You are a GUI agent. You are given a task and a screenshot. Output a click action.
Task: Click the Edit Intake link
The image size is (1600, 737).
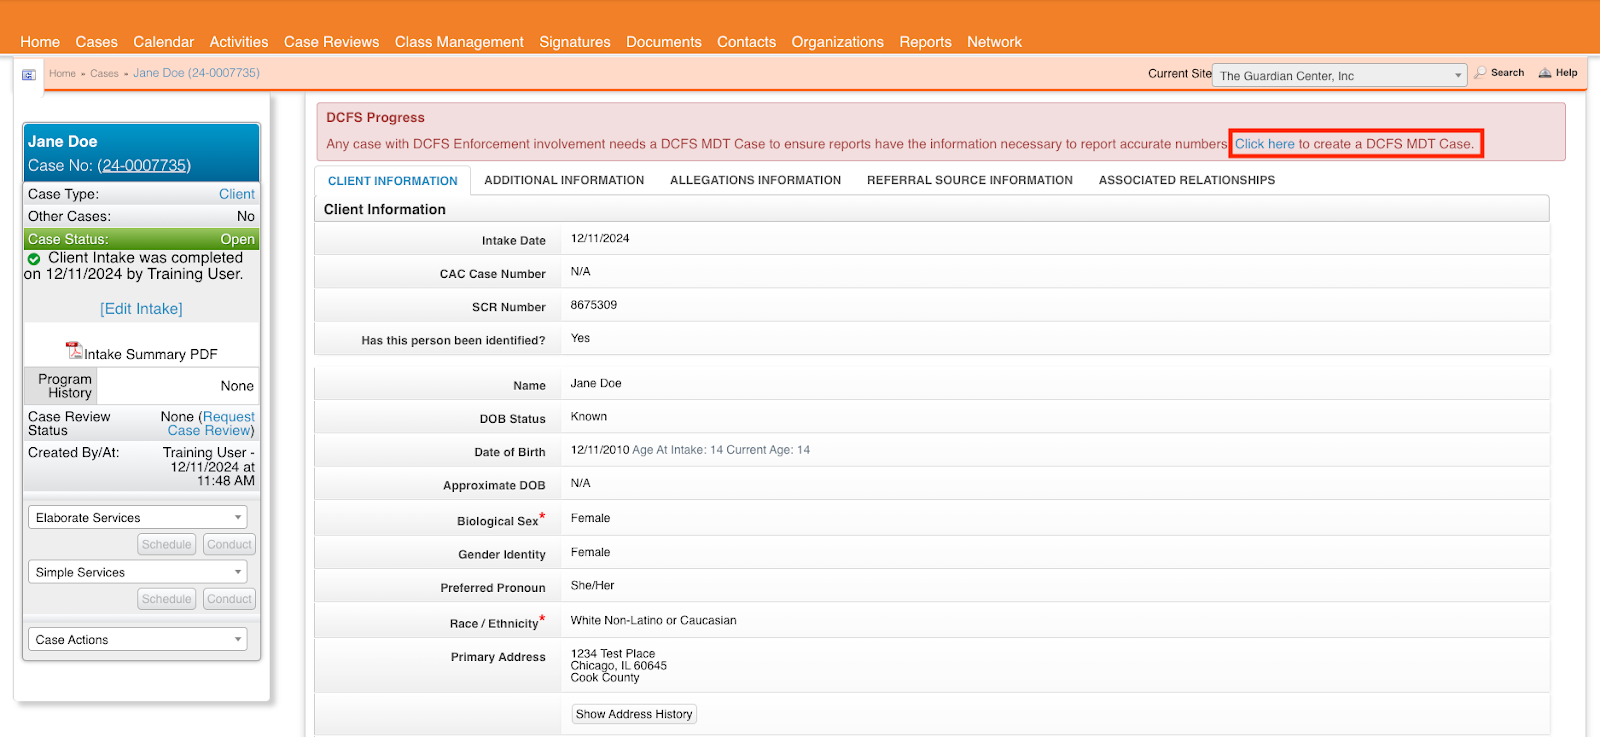(141, 309)
